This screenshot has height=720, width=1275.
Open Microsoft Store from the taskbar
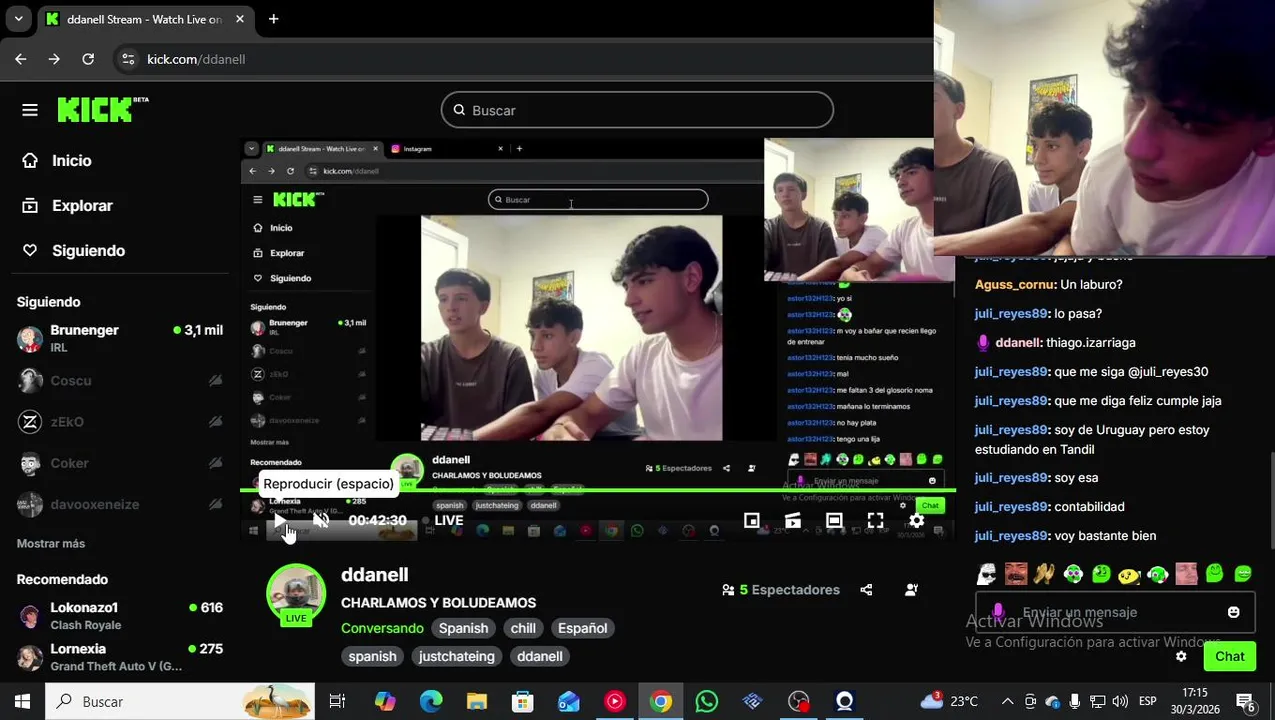[523, 702]
